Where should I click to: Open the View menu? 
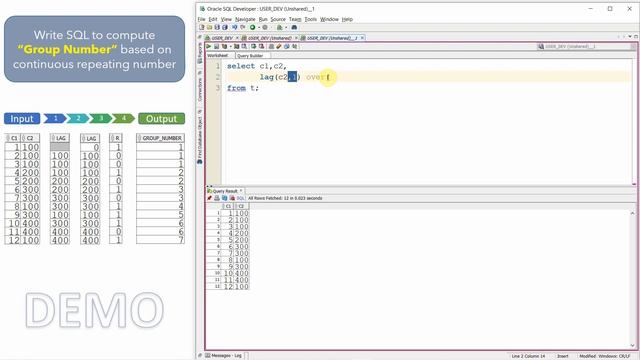pos(226,19)
